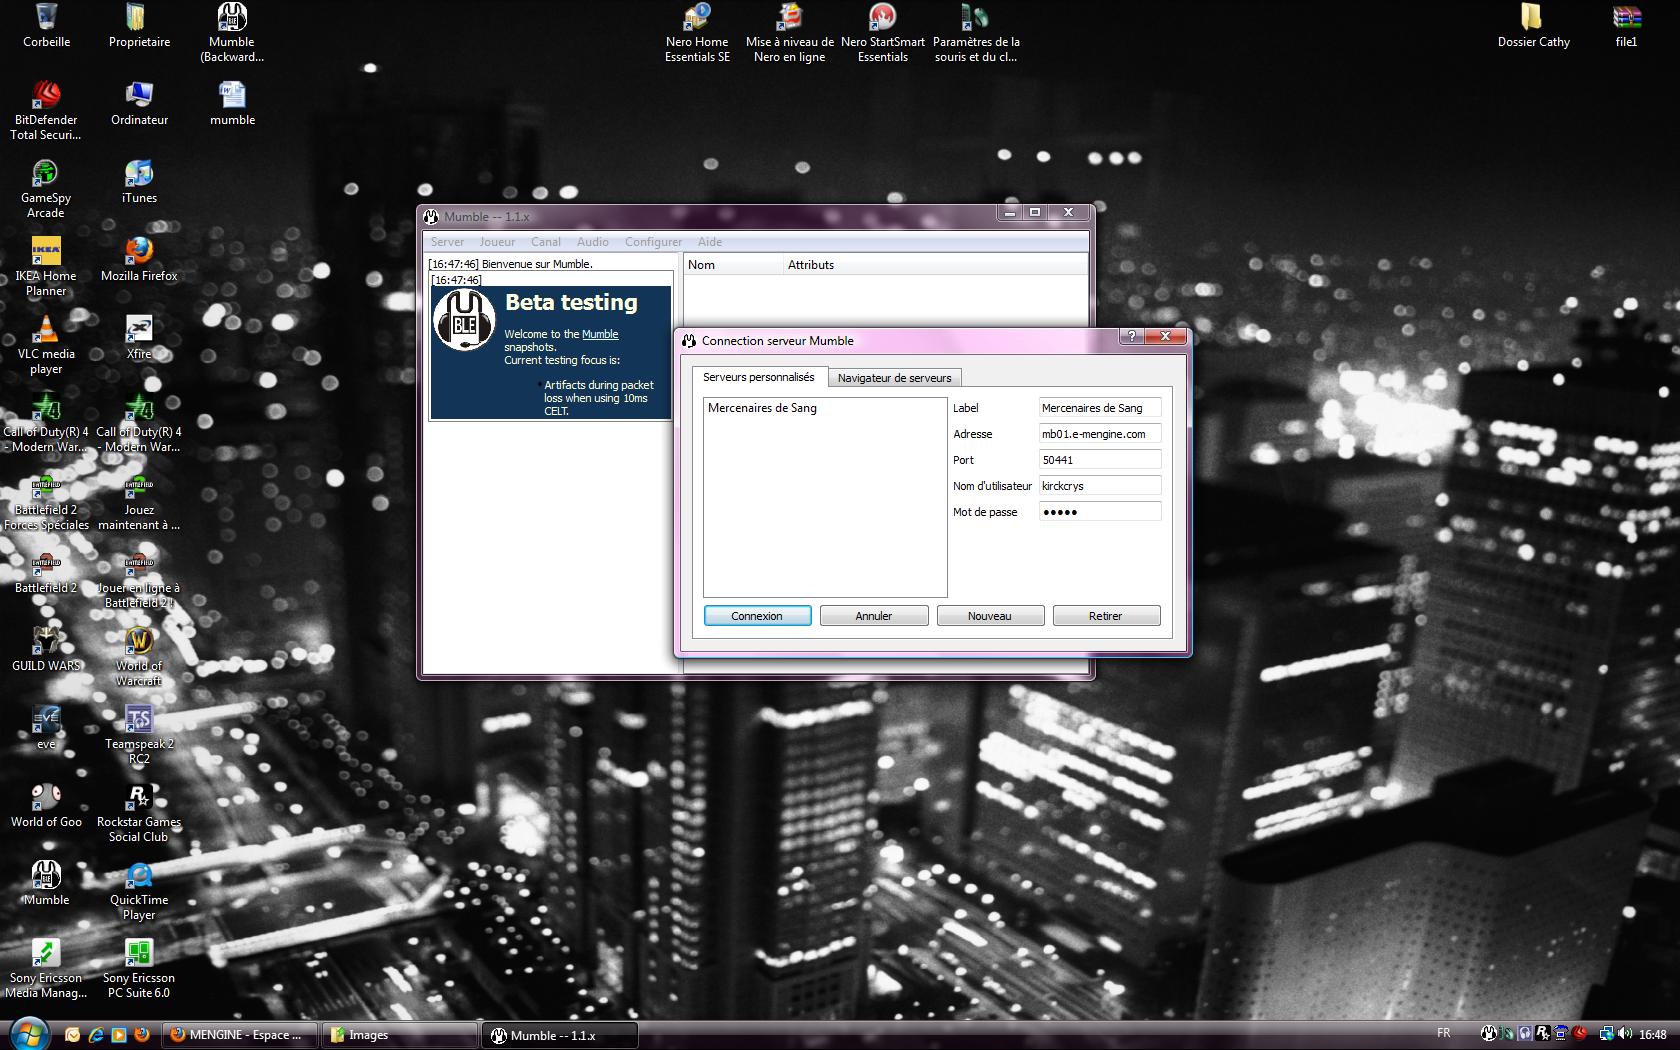The width and height of the screenshot is (1680, 1050).
Task: Select the Dossier Cathy folder
Action: (1533, 26)
